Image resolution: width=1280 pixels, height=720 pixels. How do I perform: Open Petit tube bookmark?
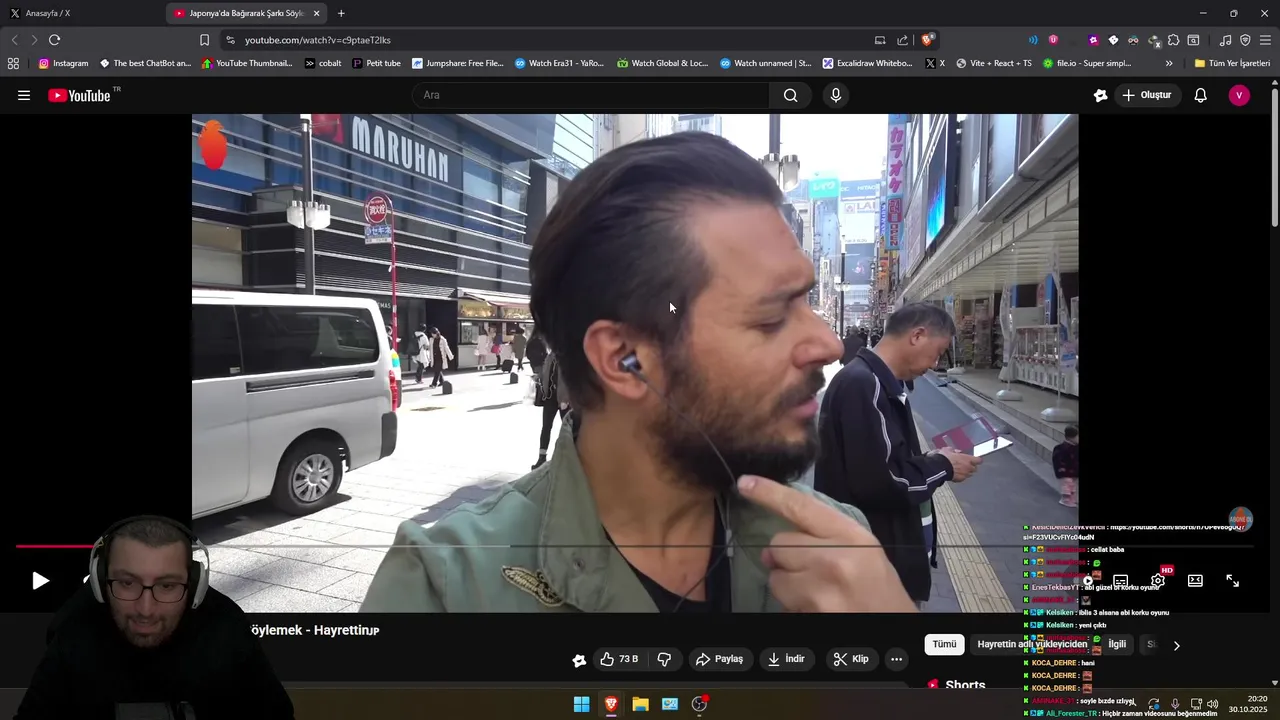[x=377, y=63]
